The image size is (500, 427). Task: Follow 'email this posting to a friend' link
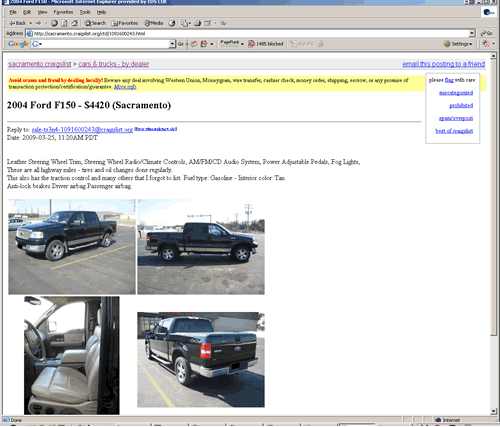(444, 64)
